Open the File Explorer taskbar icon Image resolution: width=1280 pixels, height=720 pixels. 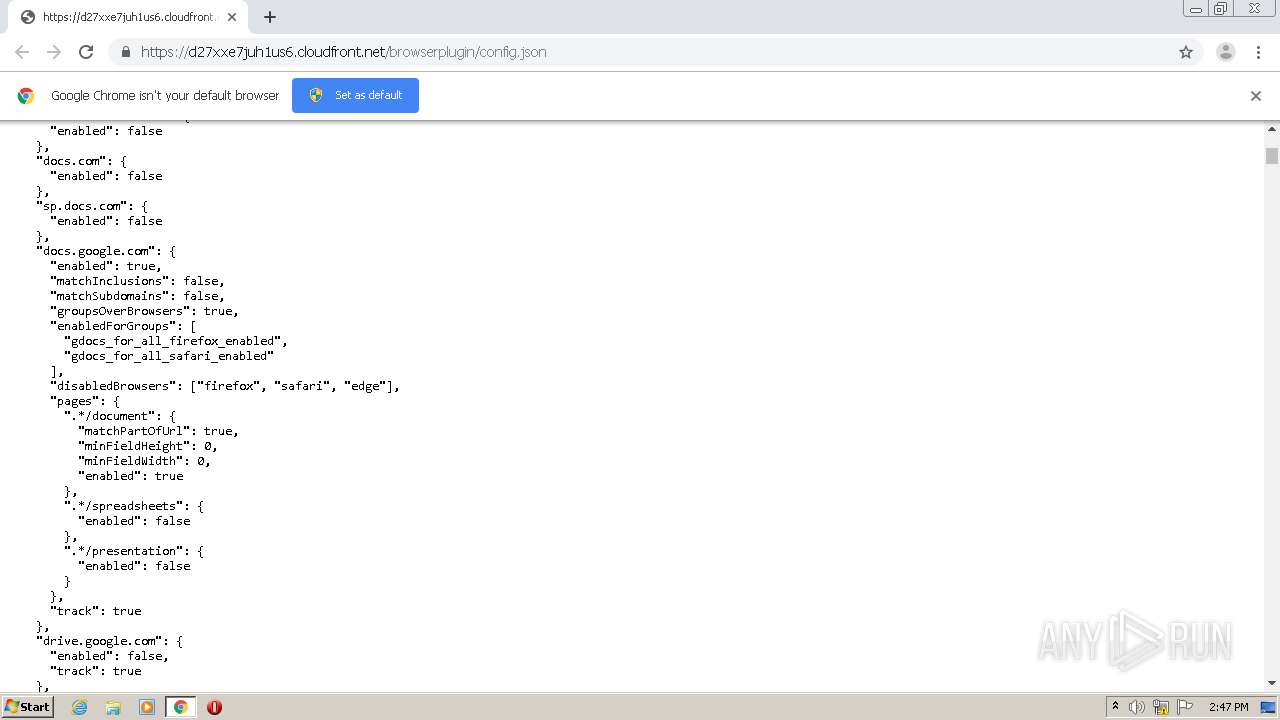coord(113,707)
